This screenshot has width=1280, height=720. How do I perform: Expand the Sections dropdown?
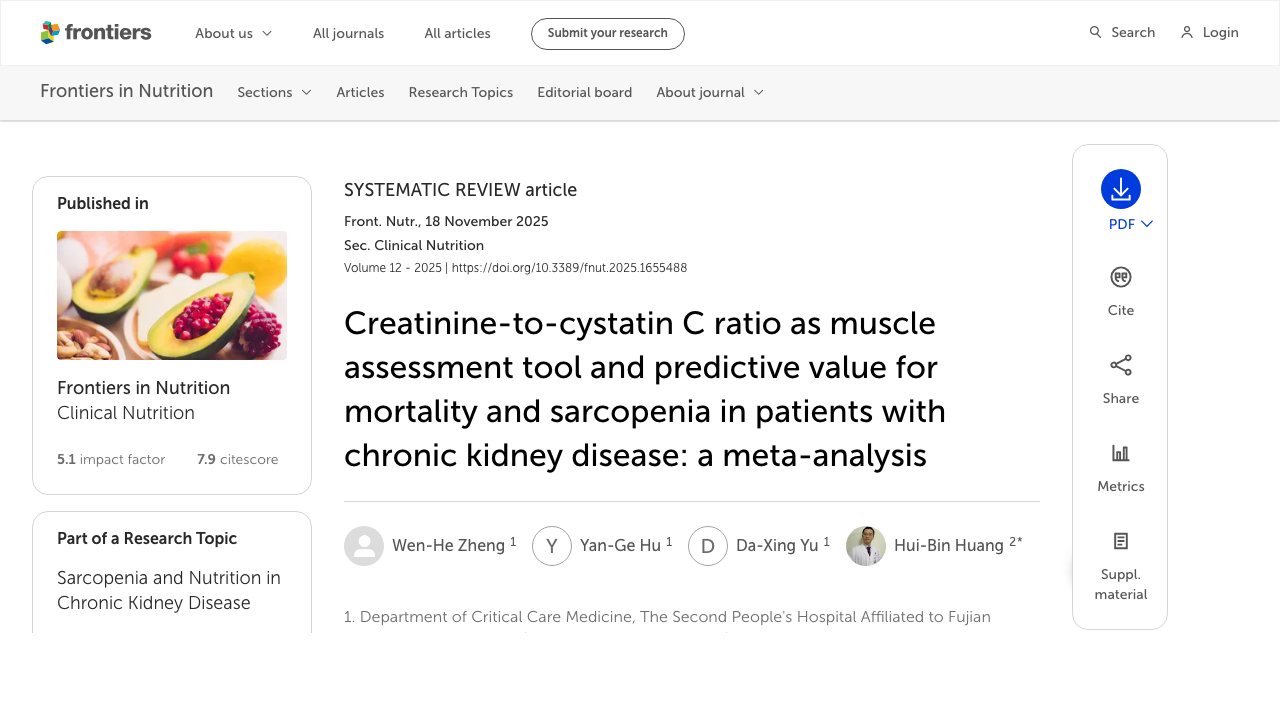275,92
